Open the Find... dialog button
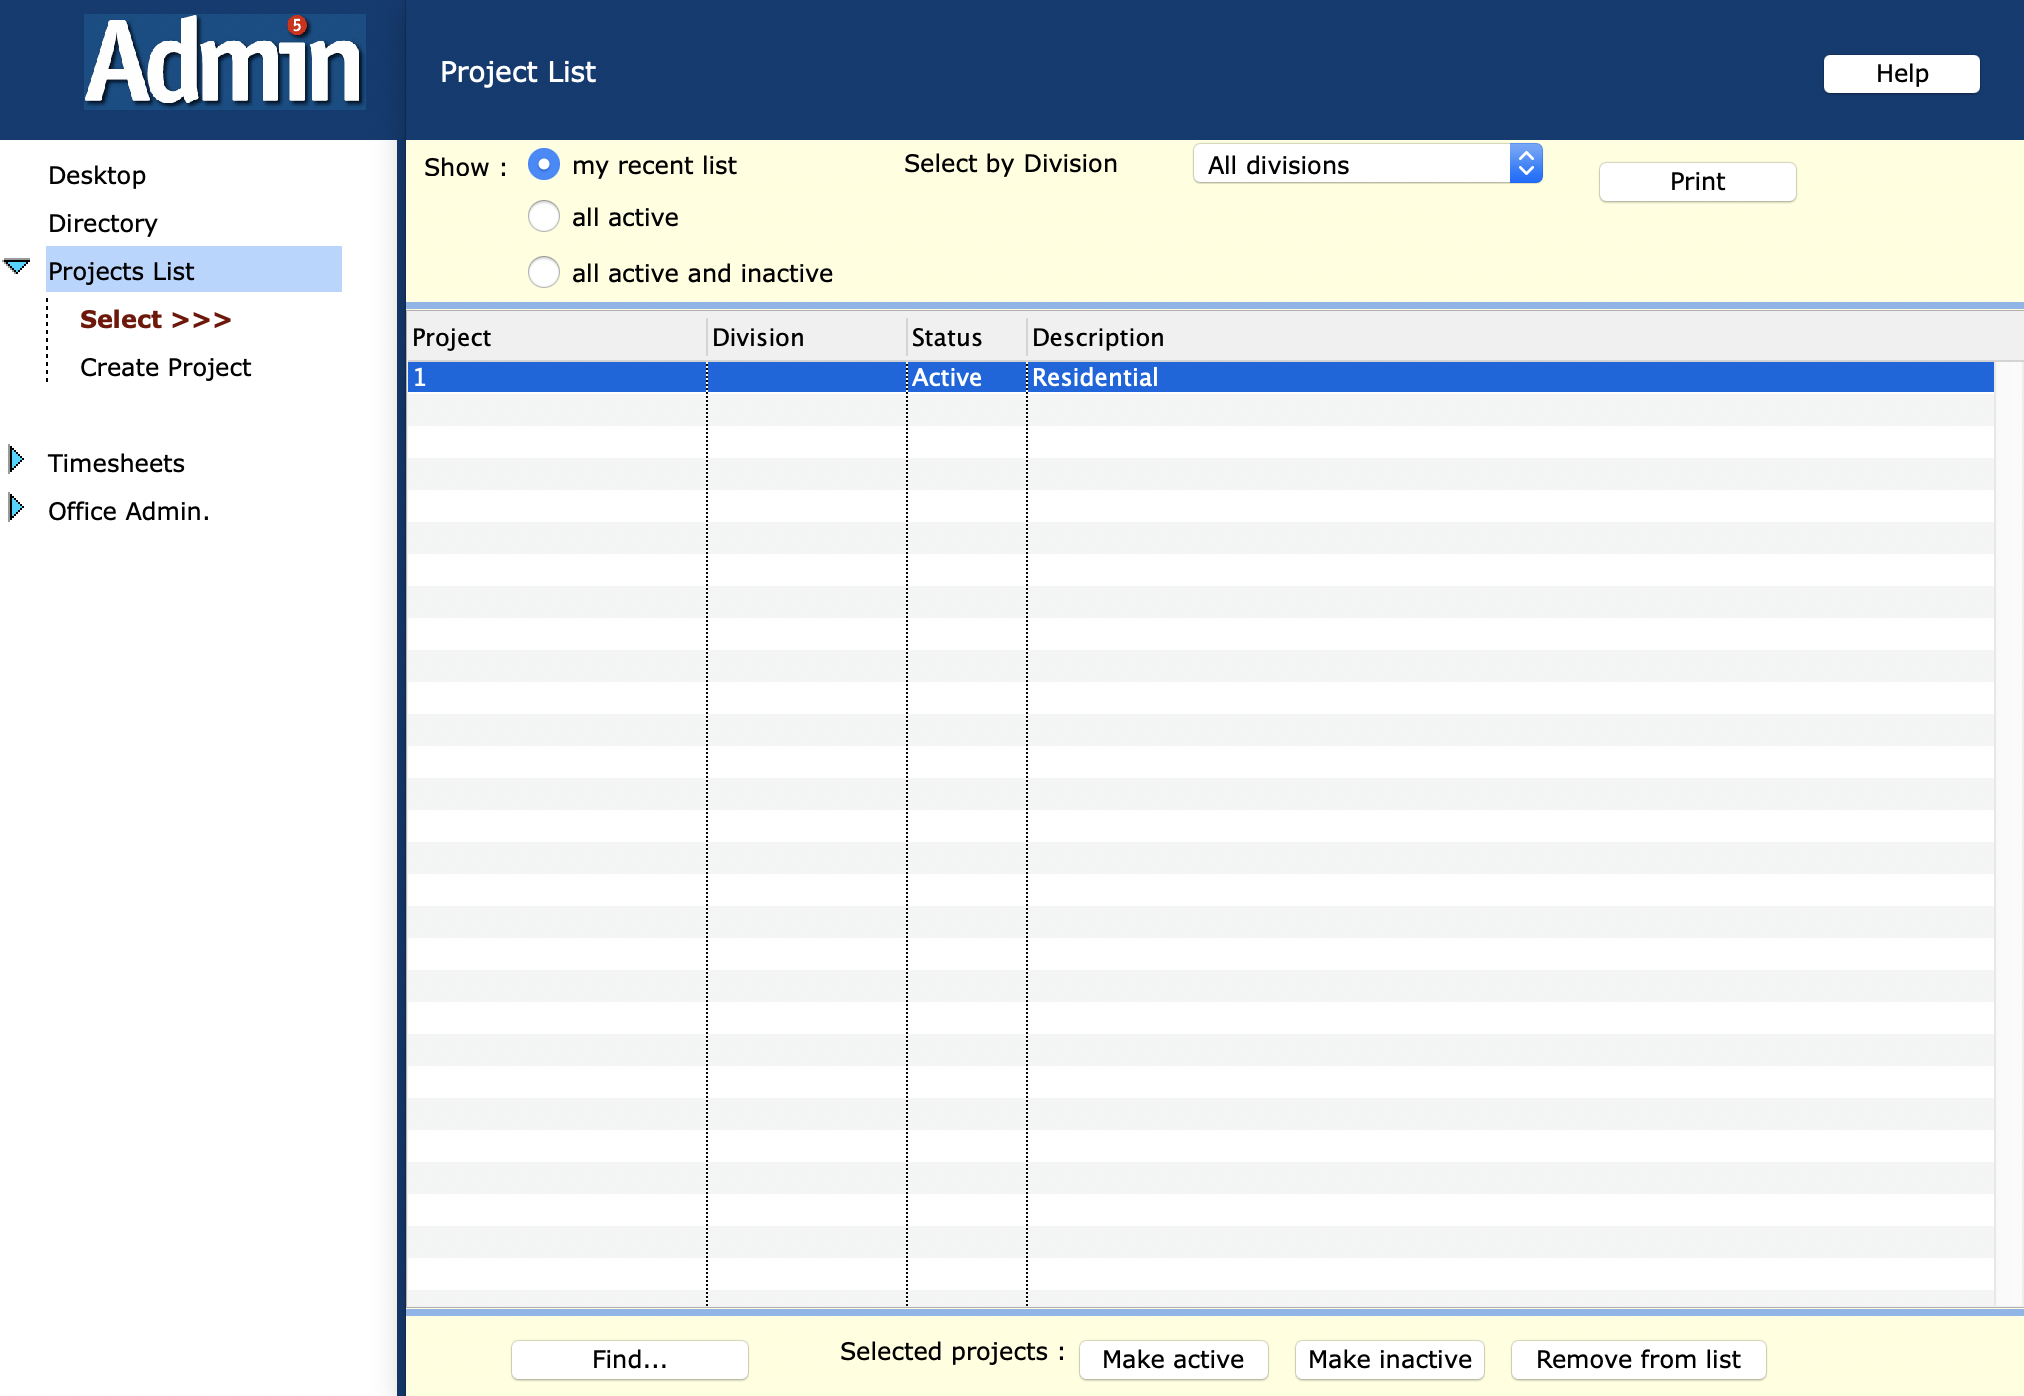Viewport: 2024px width, 1396px height. tap(629, 1359)
